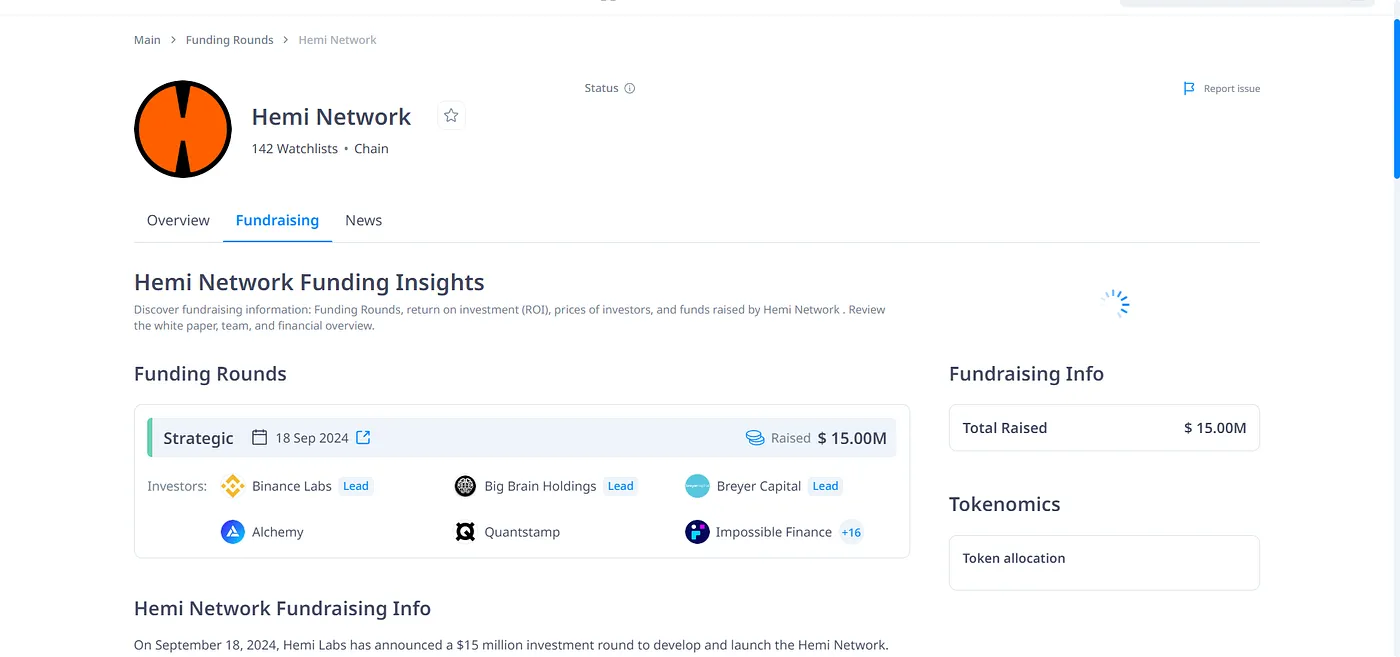1400x657 pixels.
Task: Click the calendar icon in Strategic round
Action: pos(260,437)
